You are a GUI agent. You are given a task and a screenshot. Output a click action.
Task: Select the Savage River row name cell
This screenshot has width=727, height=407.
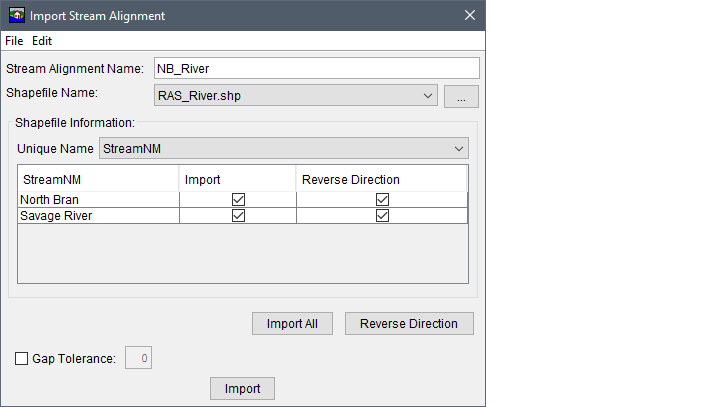[98, 215]
